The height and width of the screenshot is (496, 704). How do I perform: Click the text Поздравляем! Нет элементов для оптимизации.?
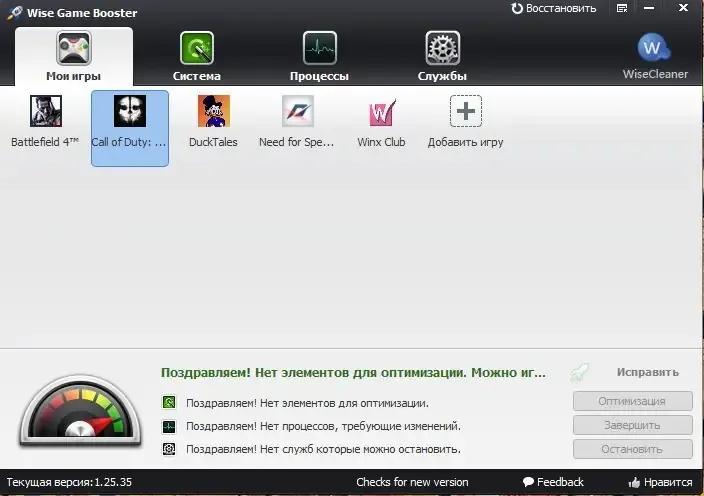point(307,403)
